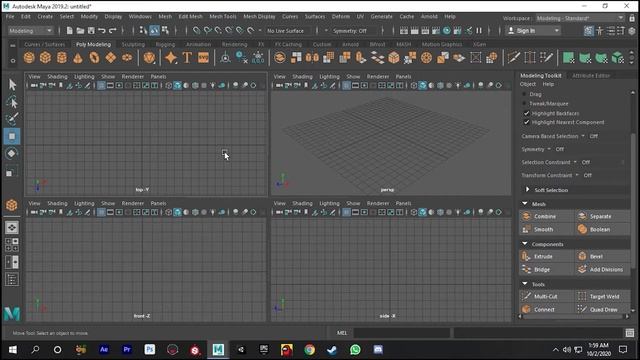The height and width of the screenshot is (360, 640).
Task: Choose the Paint Selection tool
Action: click(x=12, y=119)
